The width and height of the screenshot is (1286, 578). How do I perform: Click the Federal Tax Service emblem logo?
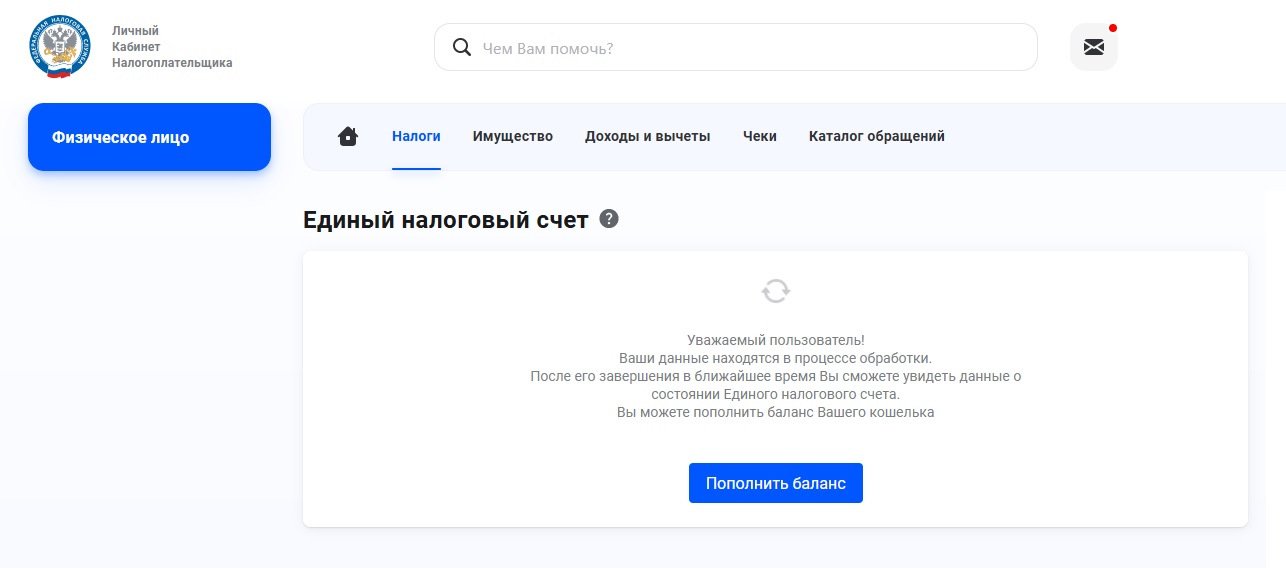tap(60, 47)
